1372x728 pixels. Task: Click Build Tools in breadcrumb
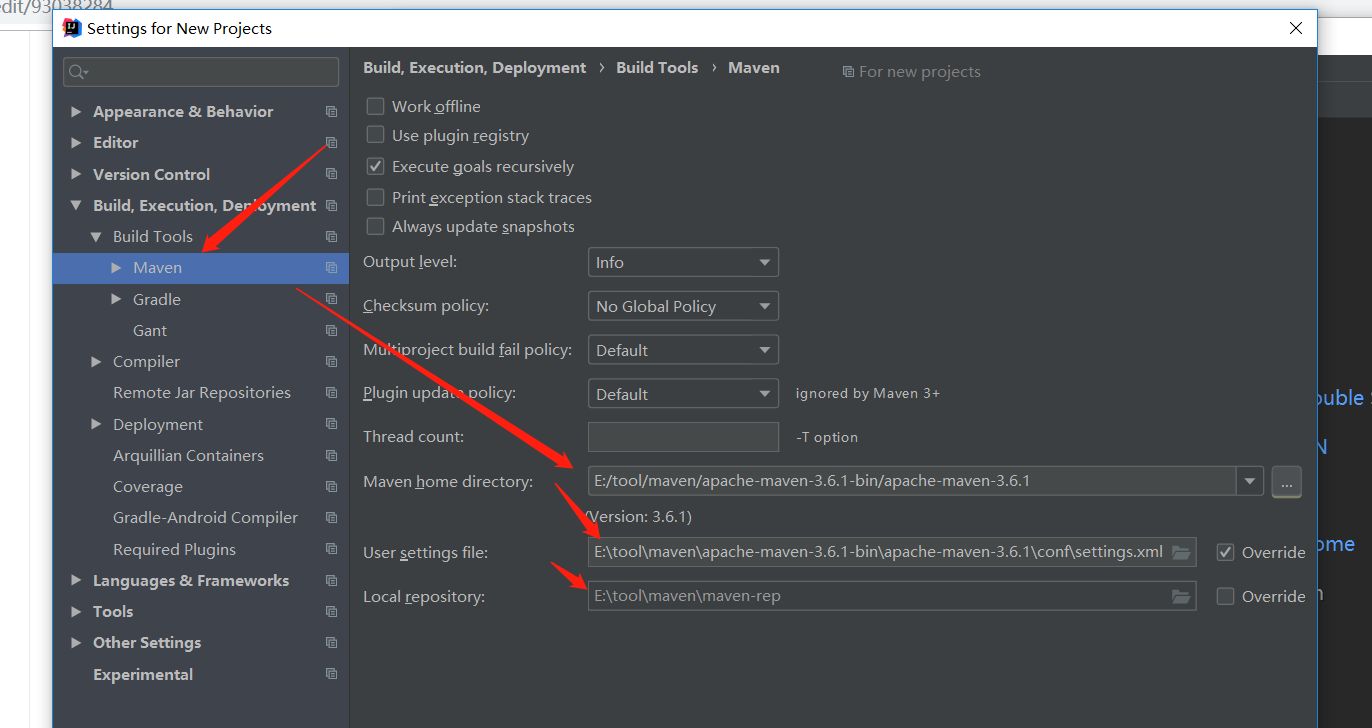(x=657, y=68)
